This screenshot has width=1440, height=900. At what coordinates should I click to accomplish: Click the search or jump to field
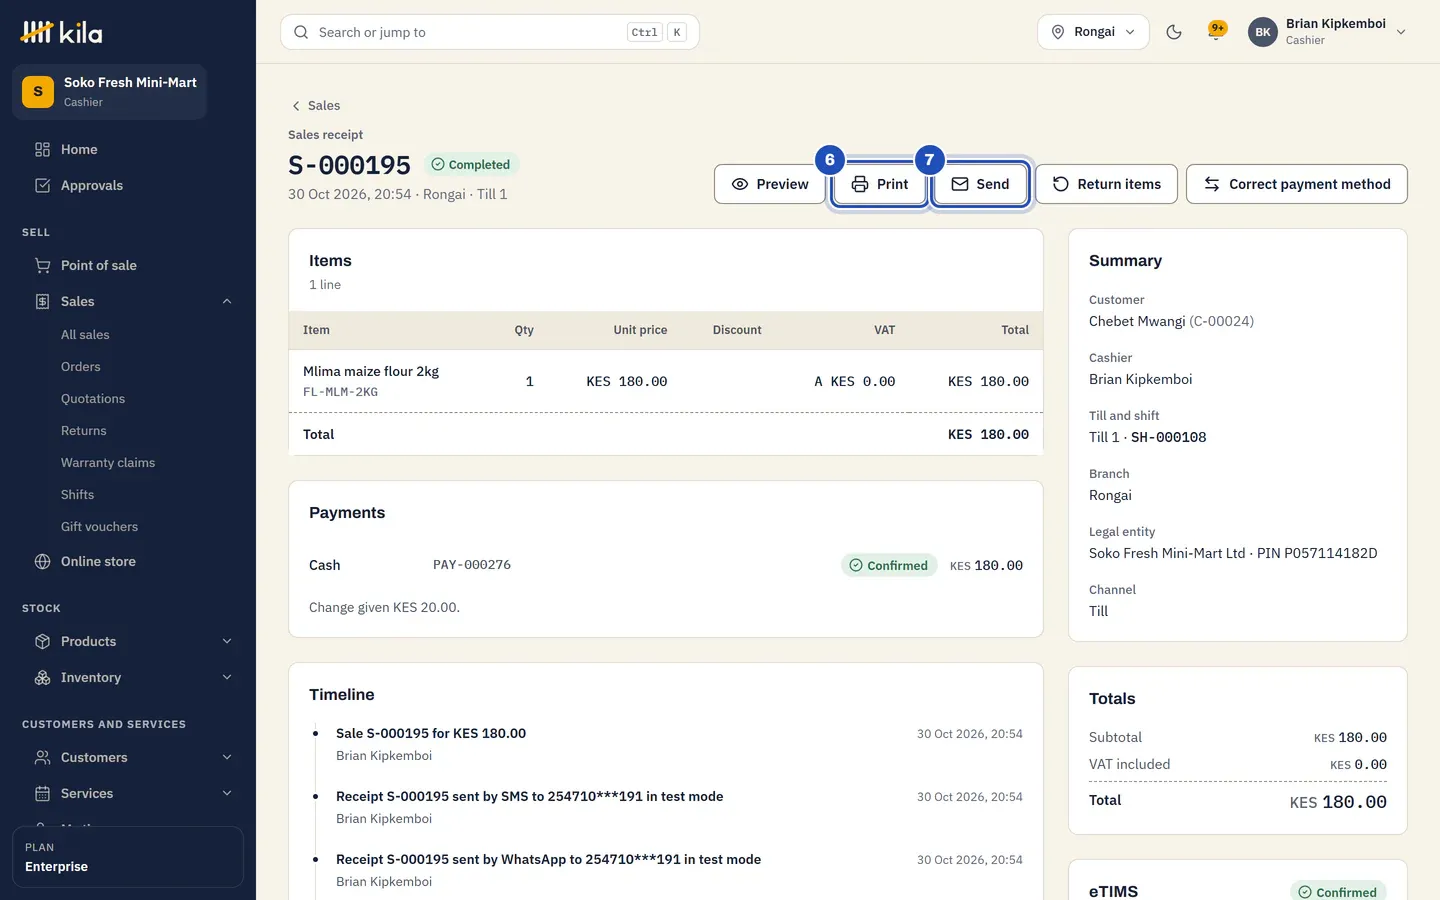tap(489, 32)
